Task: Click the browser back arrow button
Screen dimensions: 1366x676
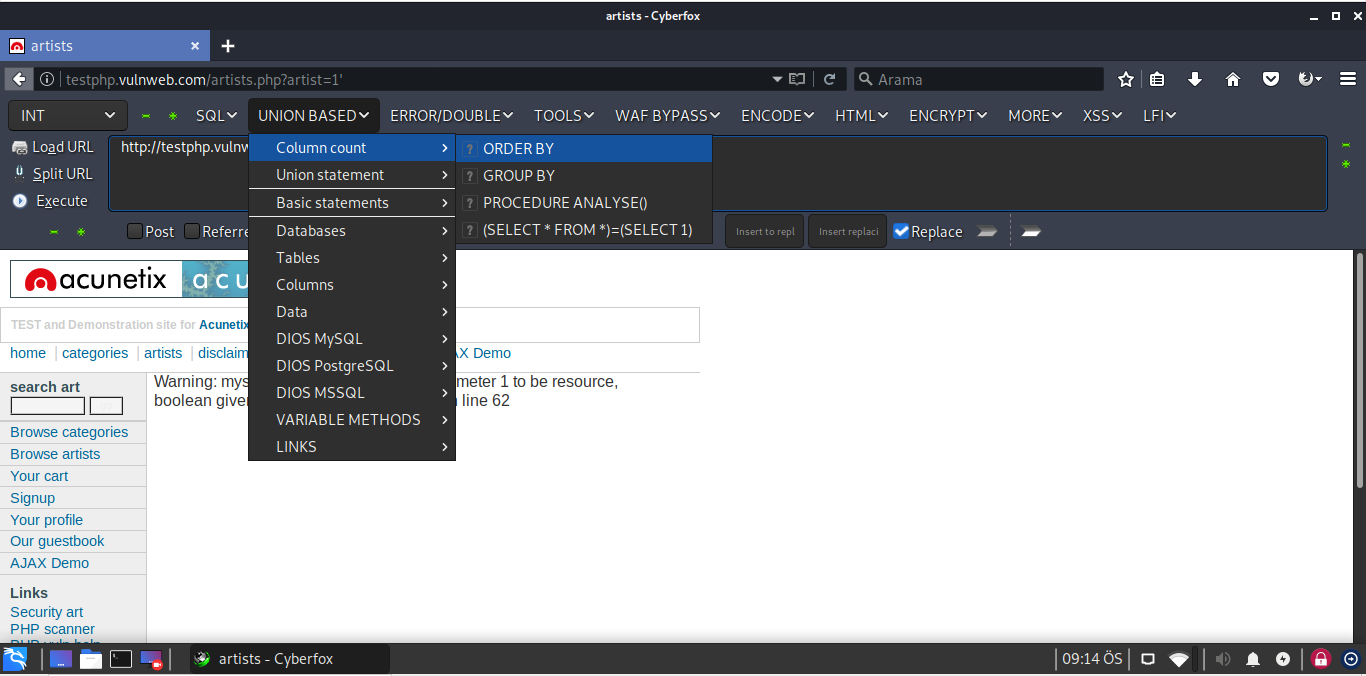Action: [18, 79]
